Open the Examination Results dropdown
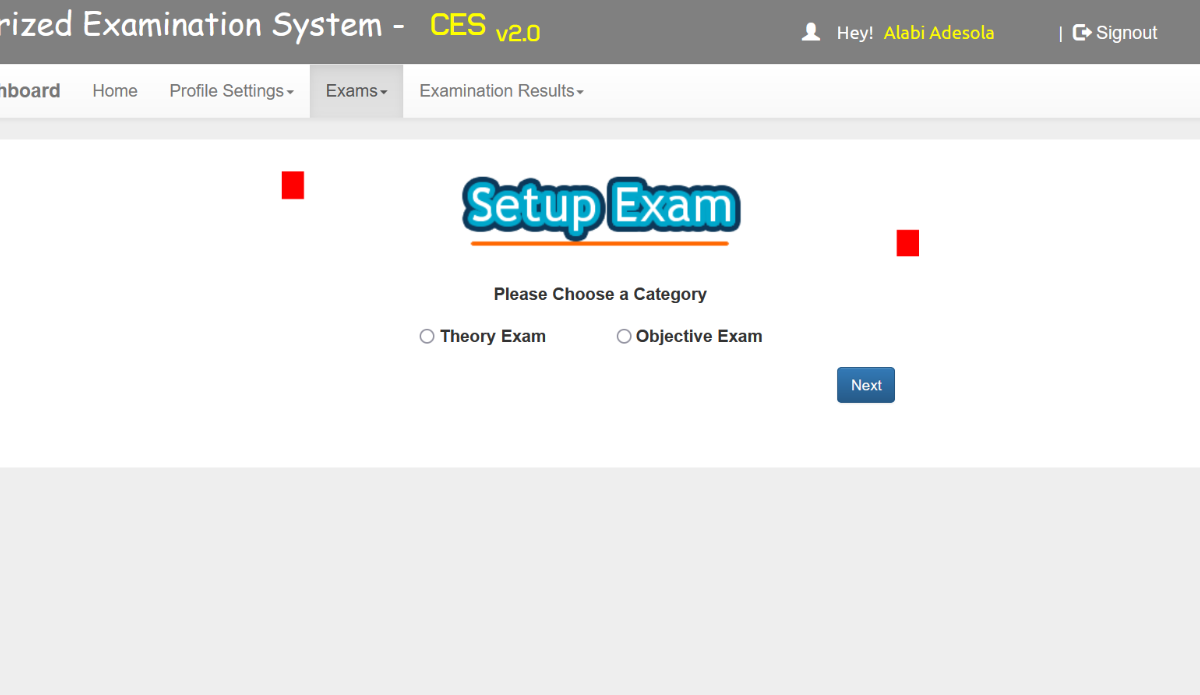 (501, 91)
